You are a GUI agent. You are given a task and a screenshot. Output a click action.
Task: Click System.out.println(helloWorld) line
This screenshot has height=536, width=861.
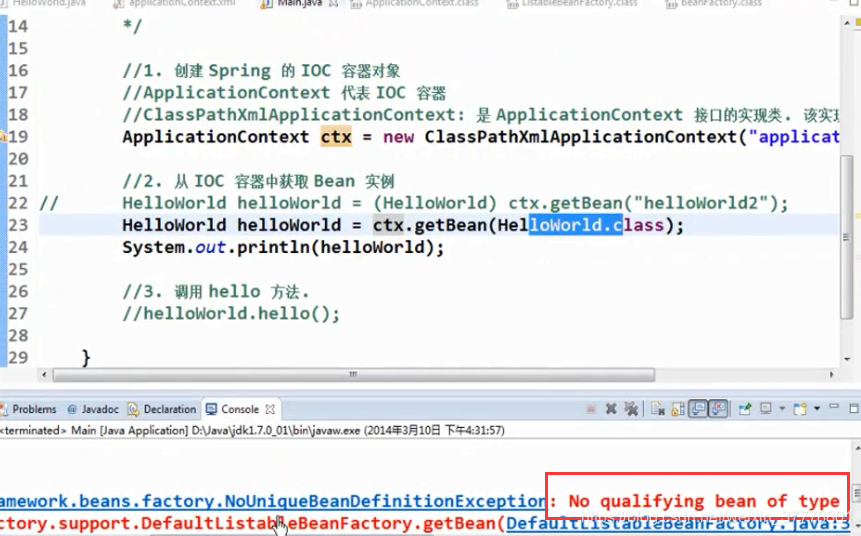point(283,248)
